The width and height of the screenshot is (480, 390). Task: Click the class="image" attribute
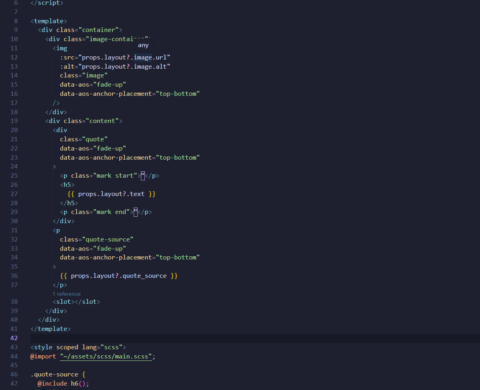pos(84,76)
